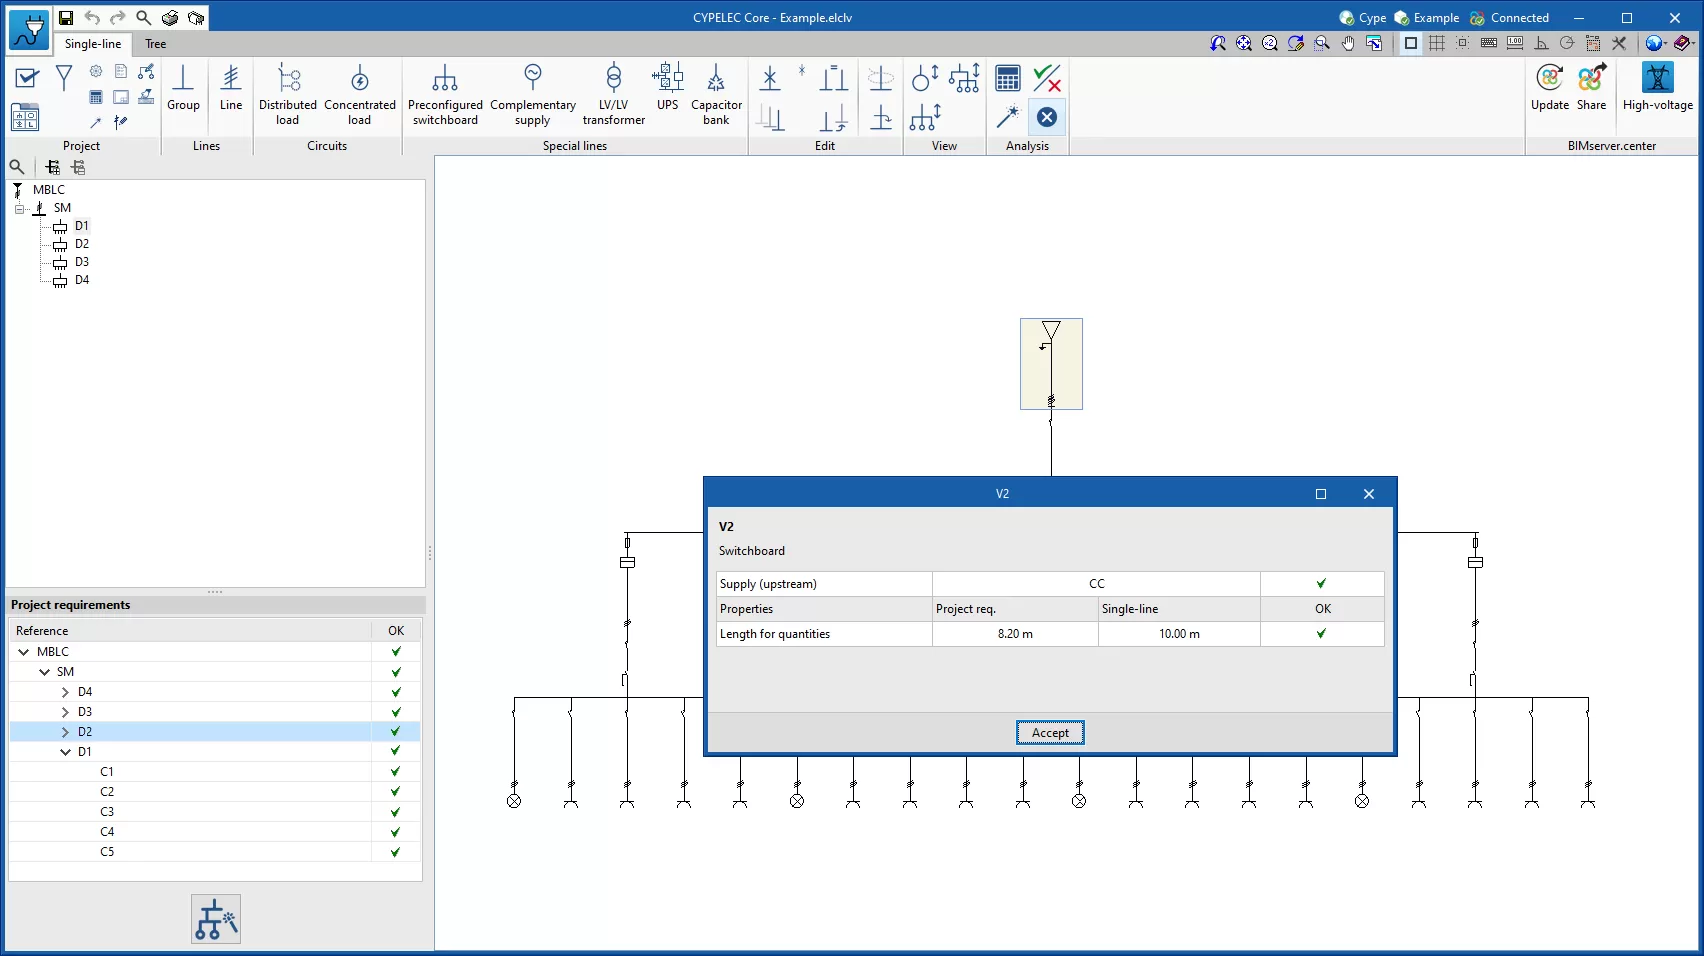Click the Connected status in title bar

tap(1510, 18)
